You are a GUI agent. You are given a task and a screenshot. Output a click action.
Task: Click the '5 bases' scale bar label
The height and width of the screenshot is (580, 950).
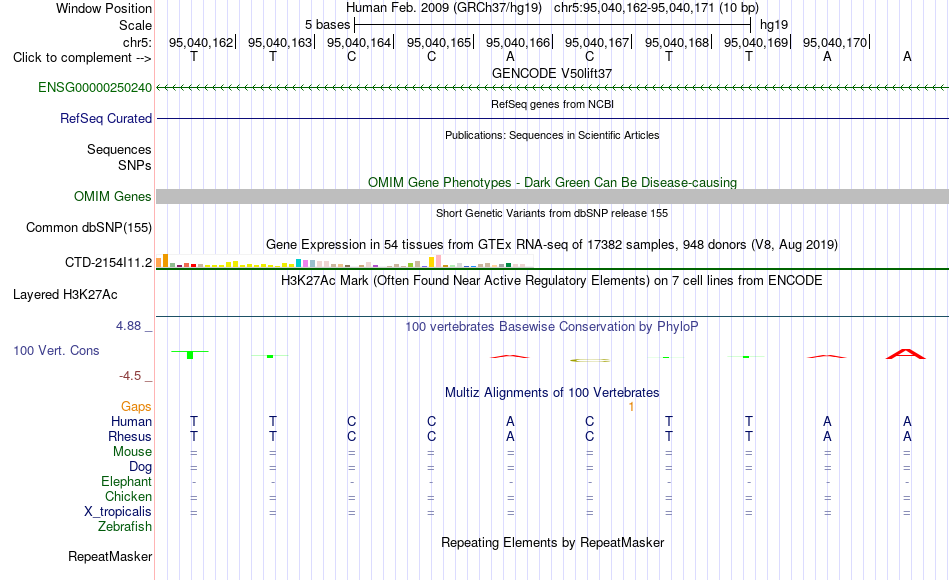click(327, 25)
